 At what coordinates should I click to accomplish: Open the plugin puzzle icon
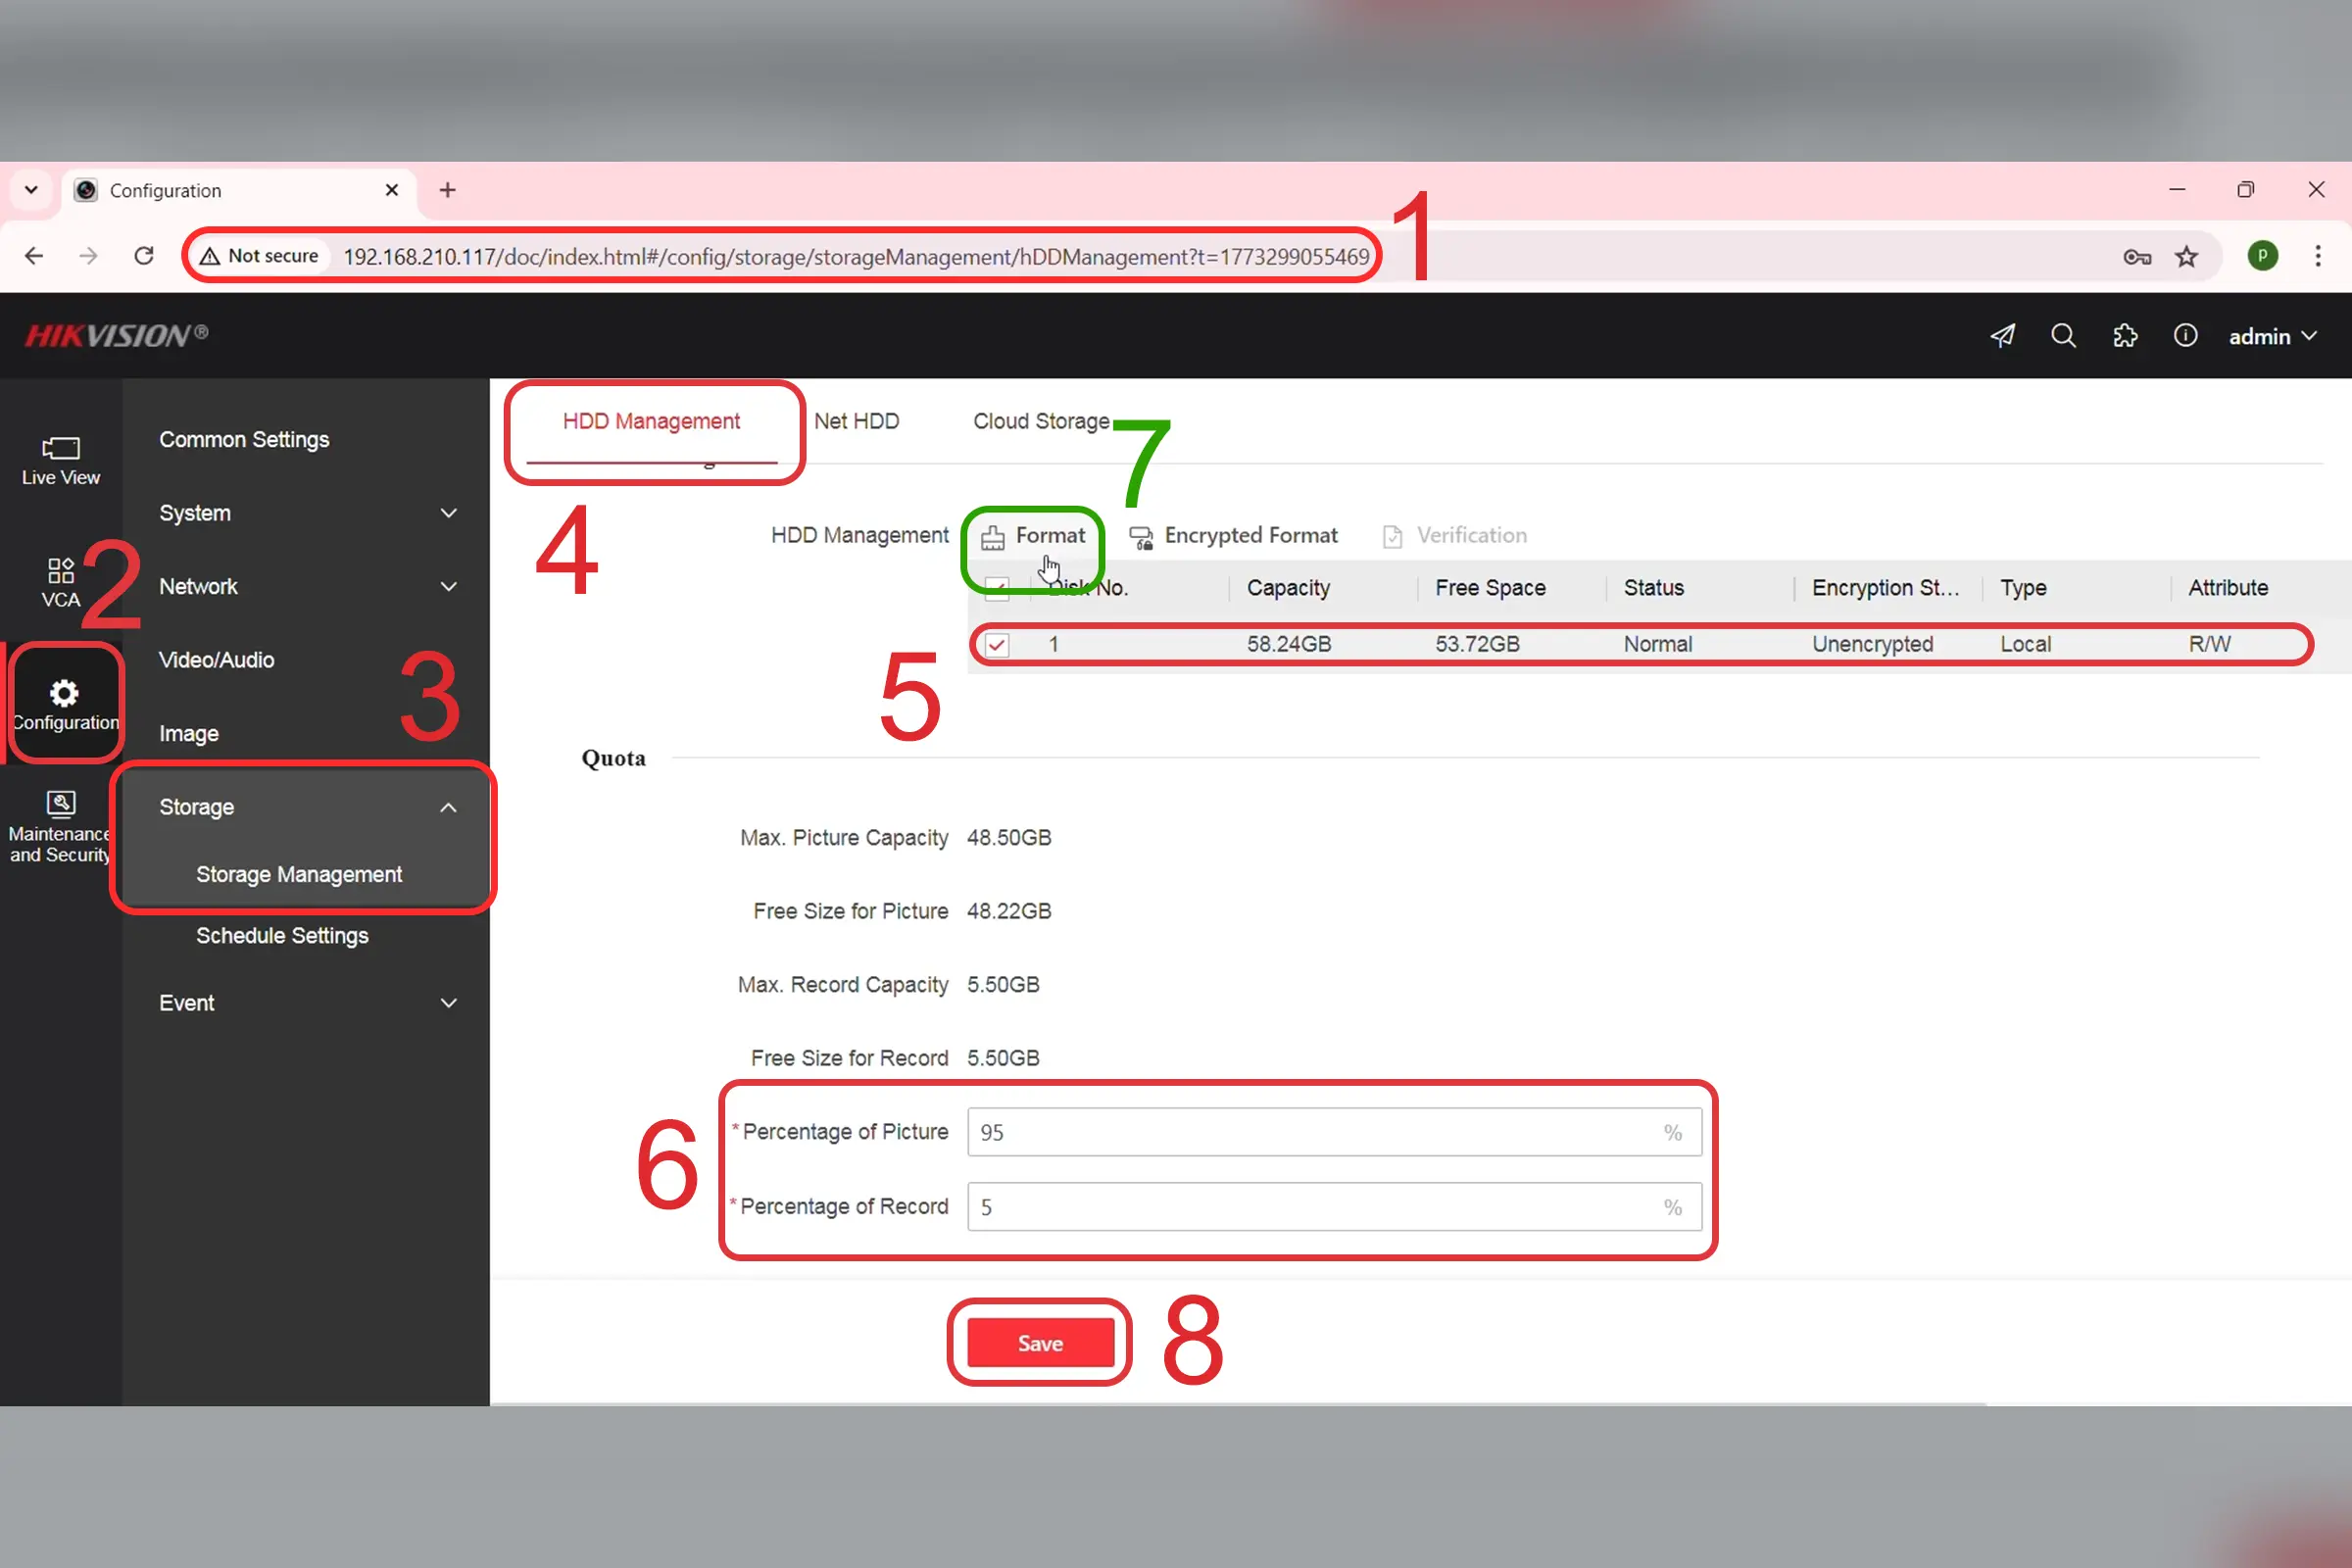(2125, 336)
